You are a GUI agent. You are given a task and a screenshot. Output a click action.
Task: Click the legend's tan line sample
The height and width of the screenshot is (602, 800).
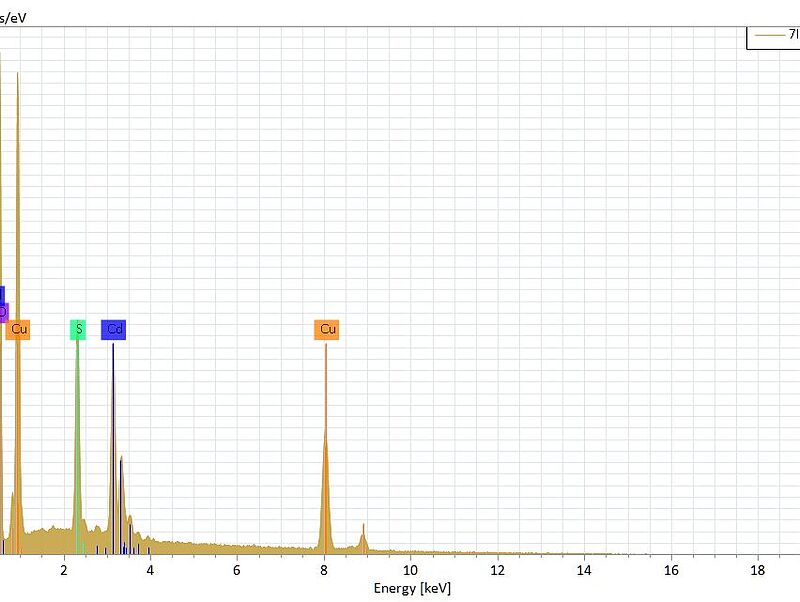[769, 35]
